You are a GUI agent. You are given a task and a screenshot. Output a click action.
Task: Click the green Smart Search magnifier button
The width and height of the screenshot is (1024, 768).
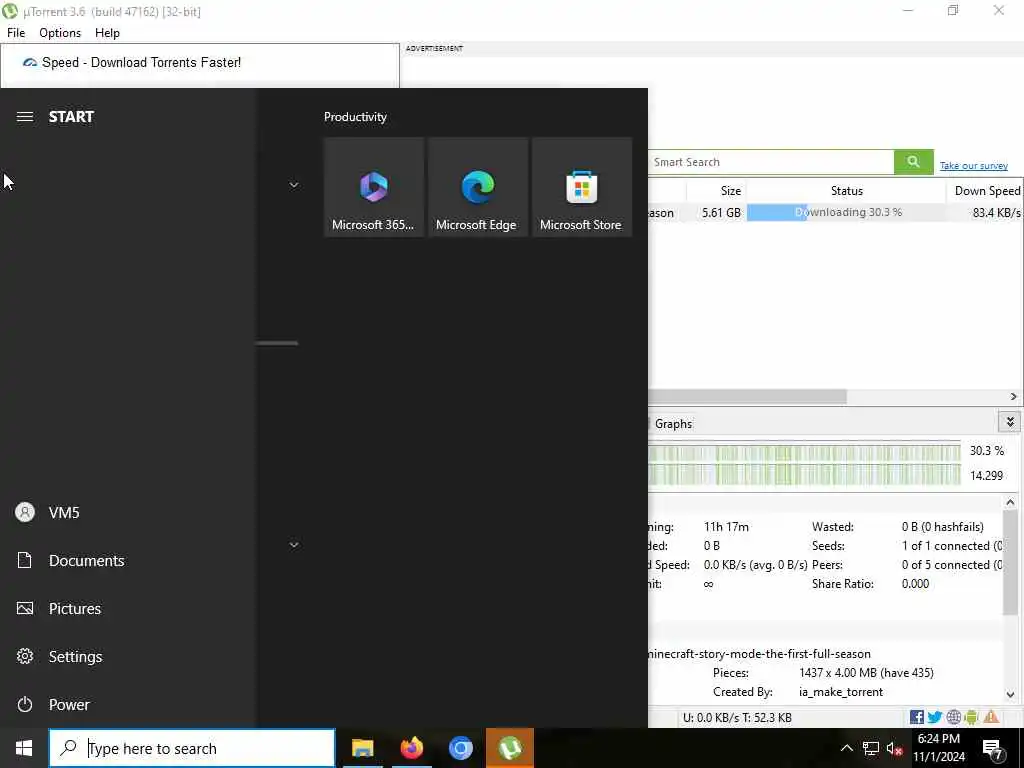[x=914, y=162]
